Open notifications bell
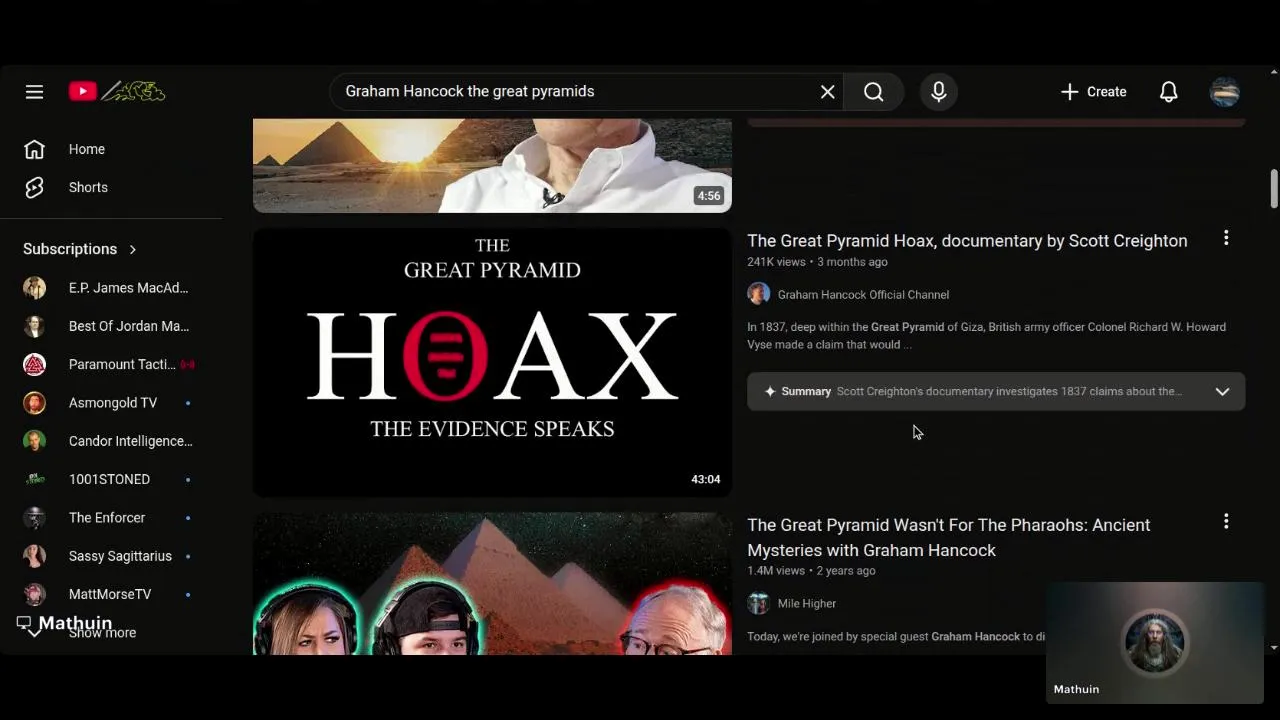Viewport: 1280px width, 720px height. tap(1168, 92)
